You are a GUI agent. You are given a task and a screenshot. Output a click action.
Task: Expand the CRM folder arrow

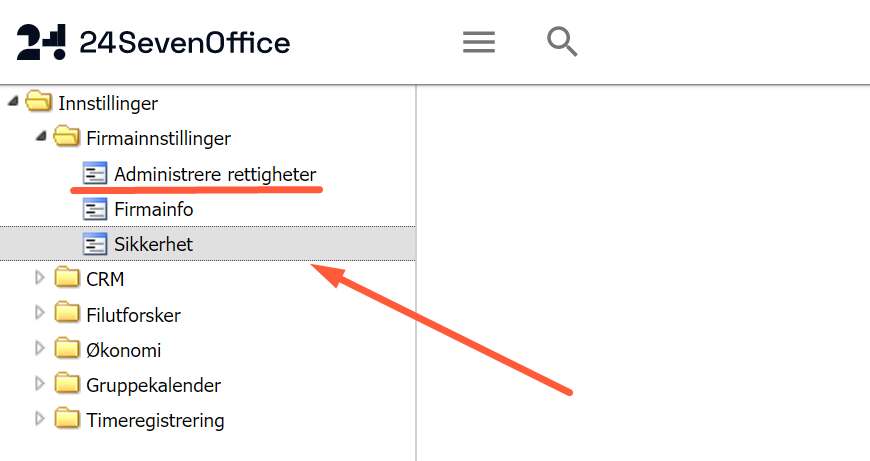[x=41, y=279]
